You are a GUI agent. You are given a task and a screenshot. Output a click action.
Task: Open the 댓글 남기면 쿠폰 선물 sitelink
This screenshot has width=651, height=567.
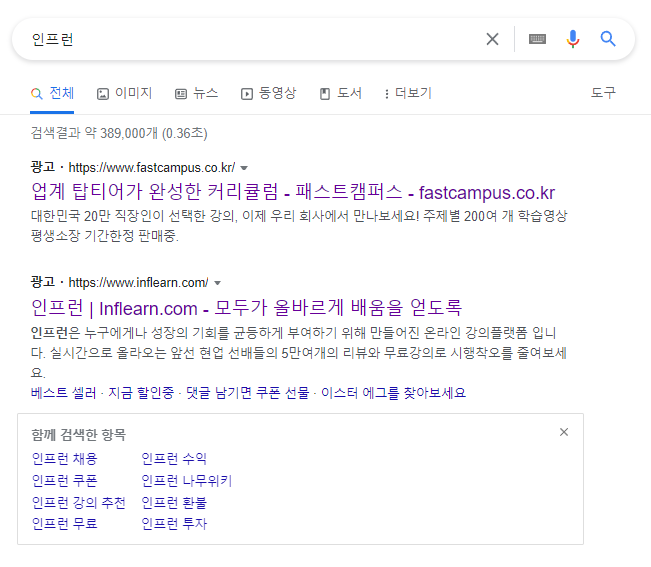pos(247,393)
